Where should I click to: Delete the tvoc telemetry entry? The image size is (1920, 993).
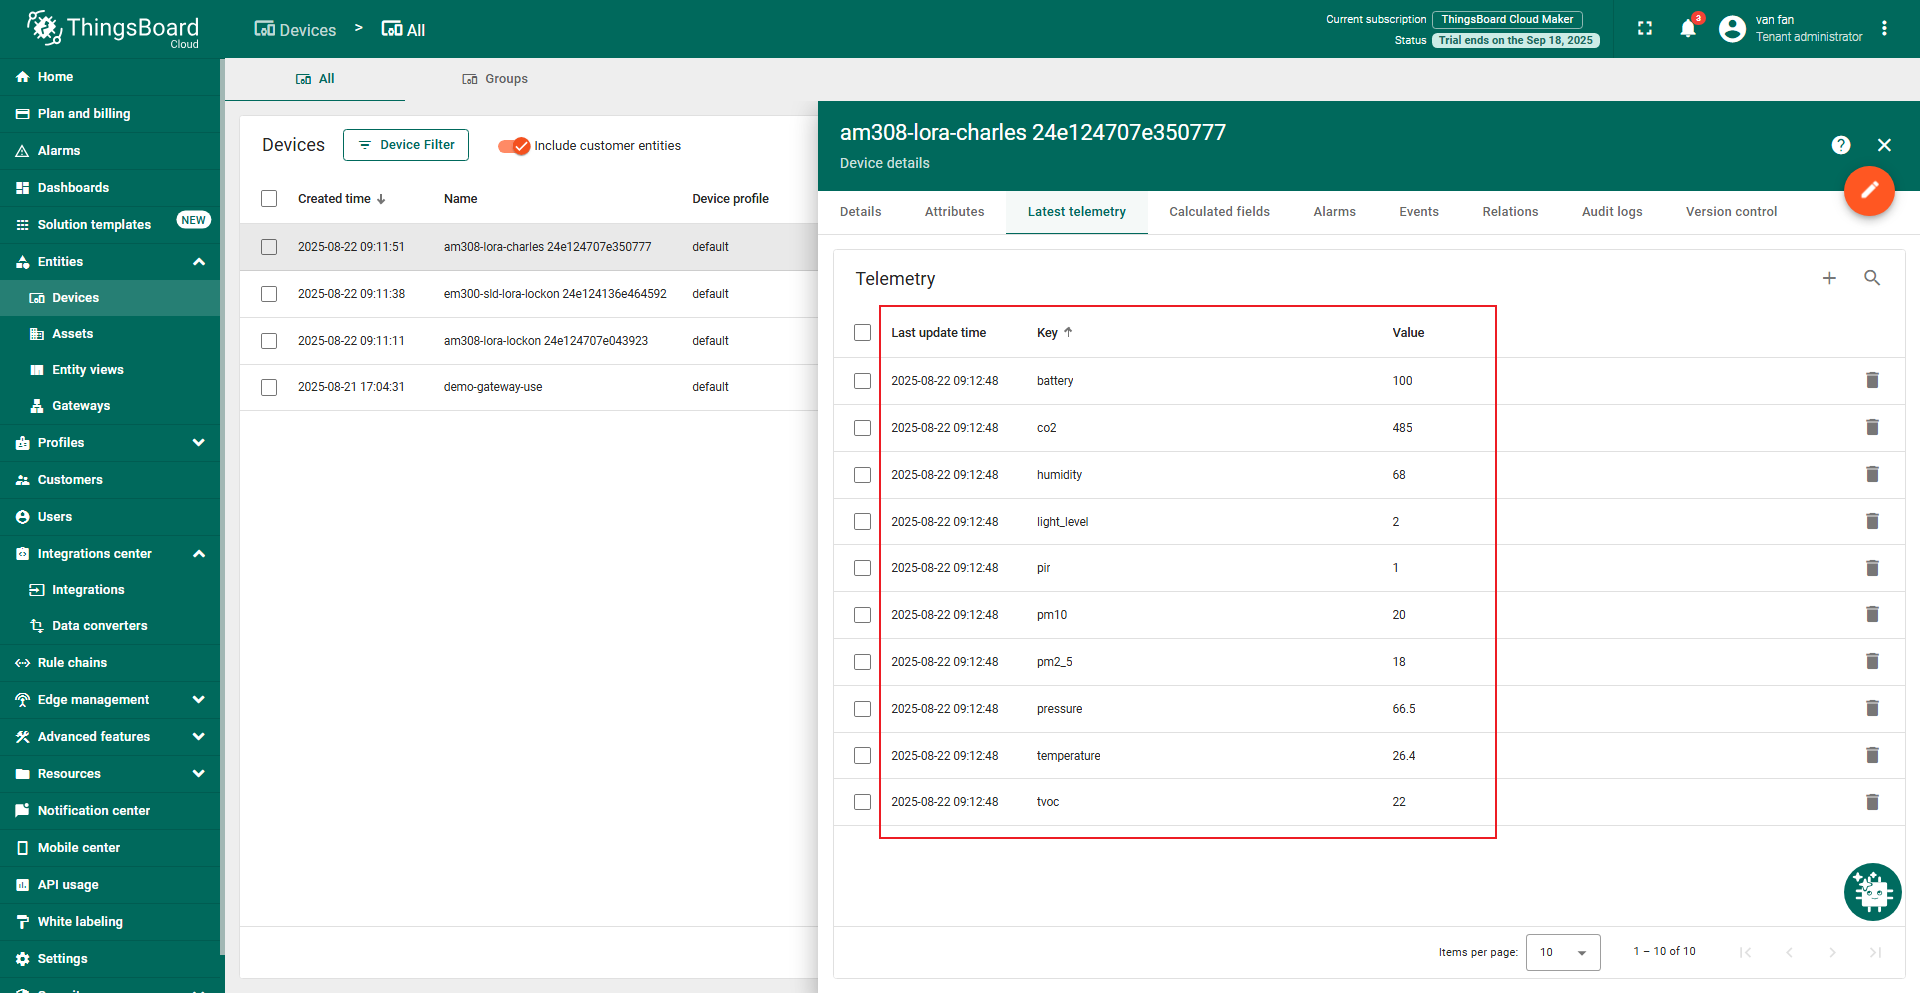pos(1872,802)
